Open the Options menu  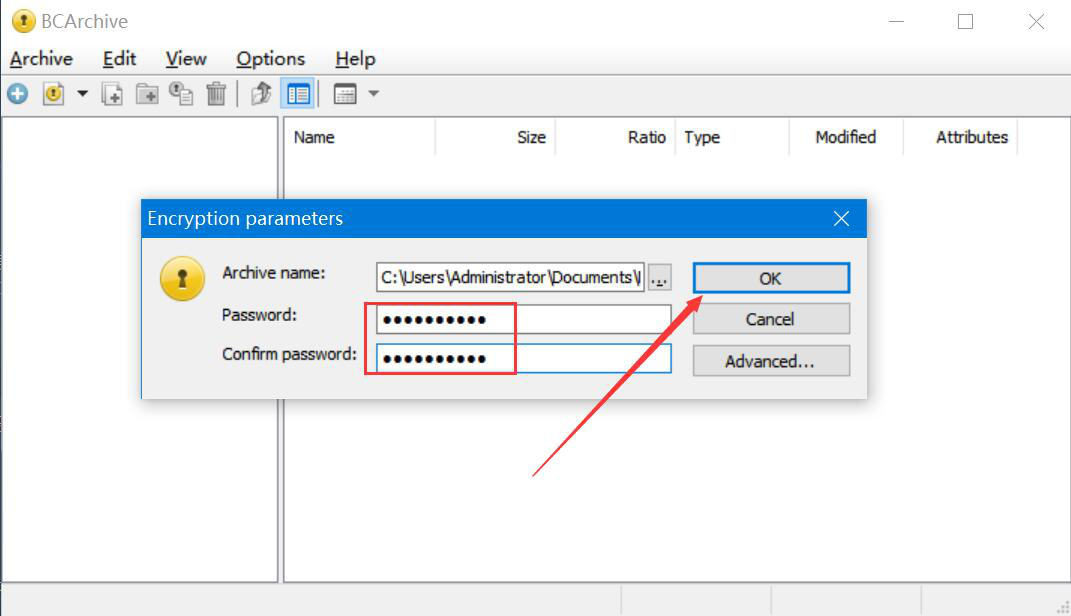(x=270, y=59)
